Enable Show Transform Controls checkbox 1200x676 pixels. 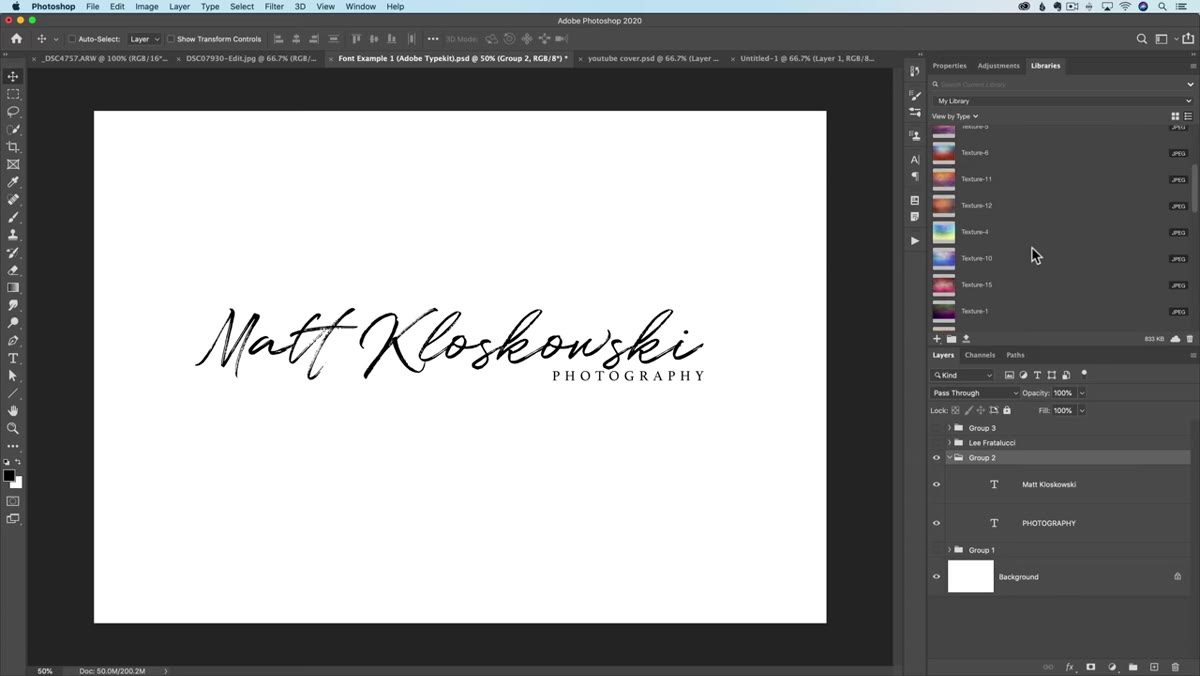[x=170, y=39]
